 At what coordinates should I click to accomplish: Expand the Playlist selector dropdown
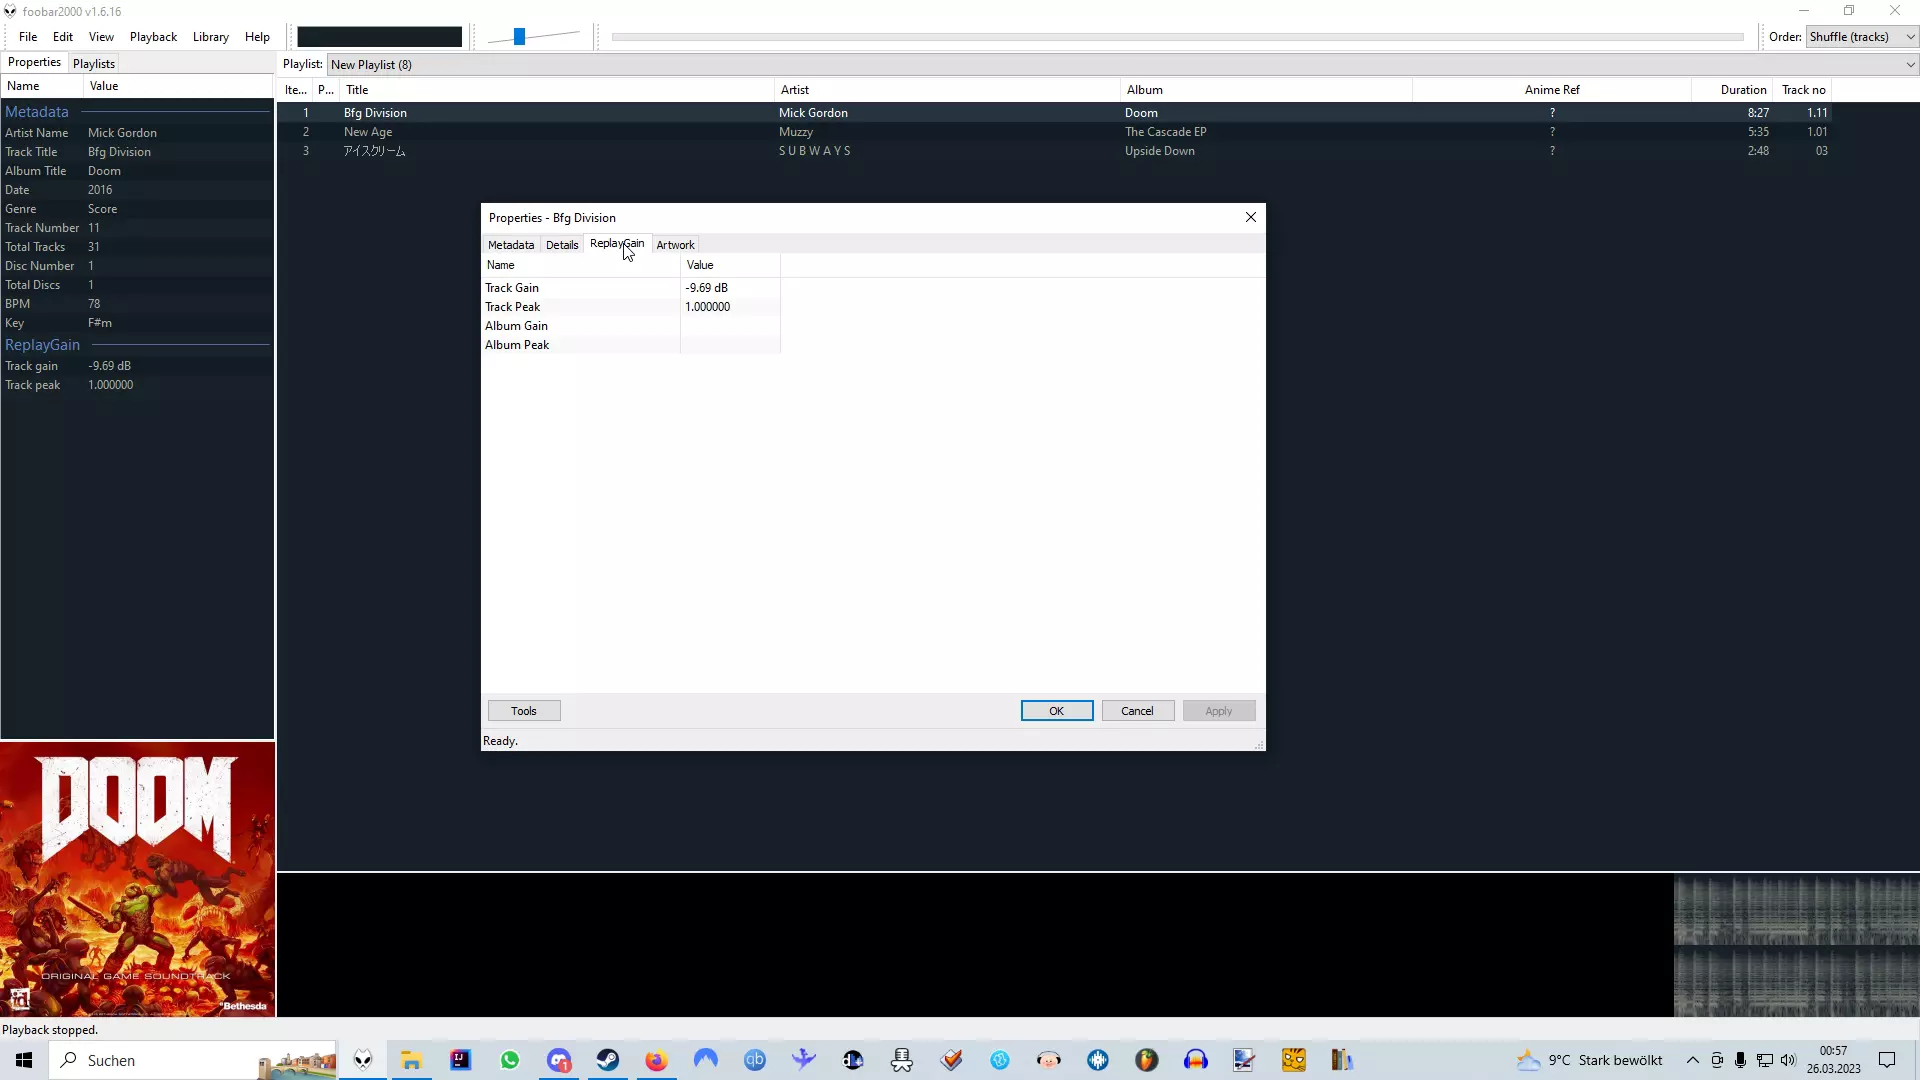[1910, 65]
